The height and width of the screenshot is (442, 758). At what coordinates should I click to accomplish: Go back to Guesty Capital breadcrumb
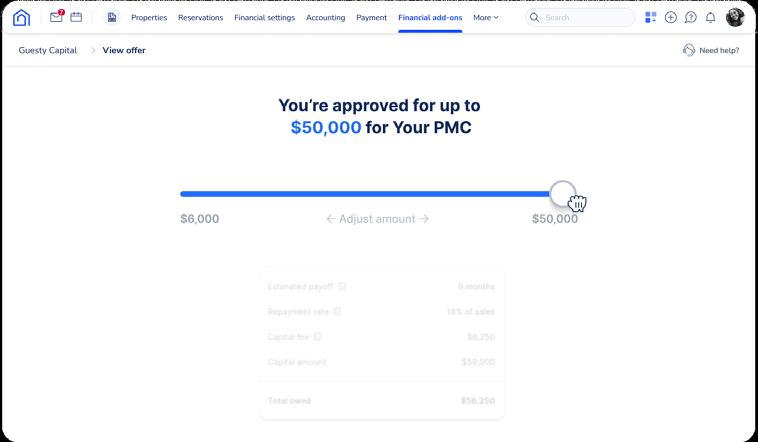click(47, 50)
